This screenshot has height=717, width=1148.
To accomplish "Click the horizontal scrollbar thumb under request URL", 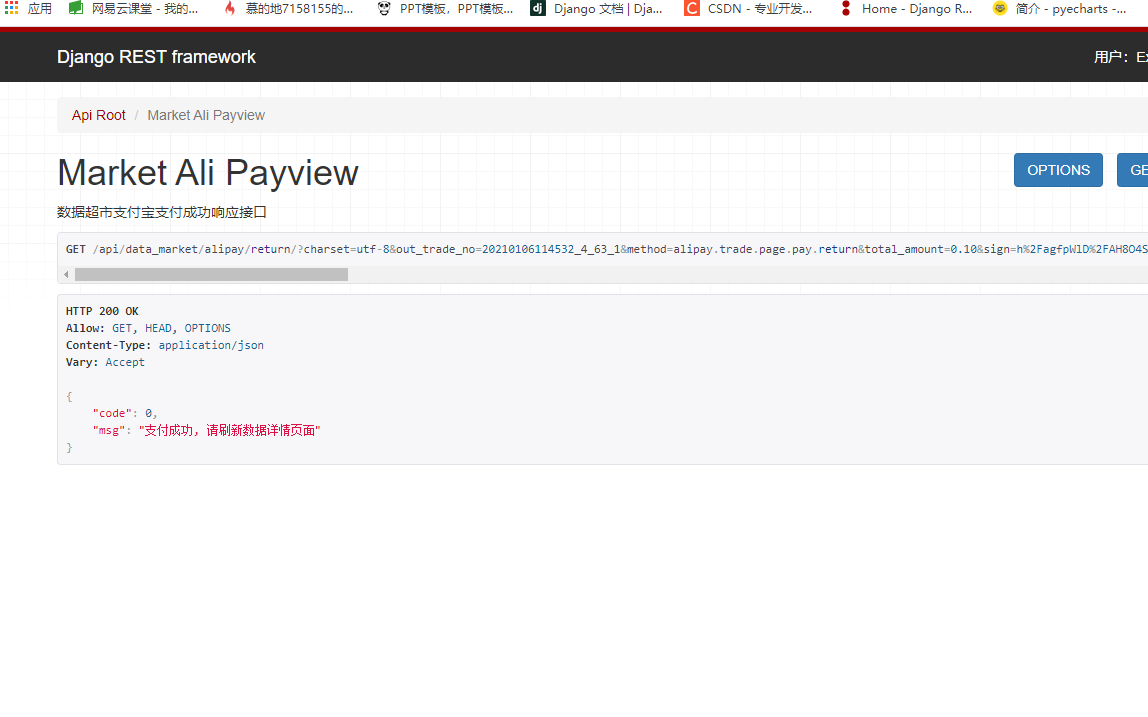I will 211,275.
